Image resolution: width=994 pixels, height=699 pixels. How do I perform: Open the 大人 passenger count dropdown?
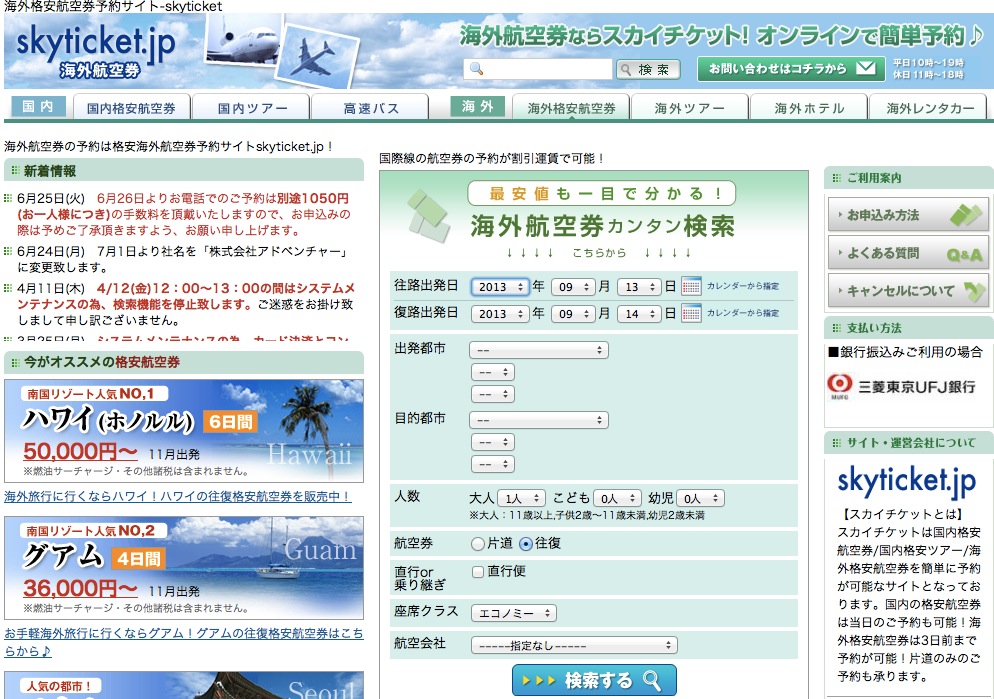click(x=522, y=499)
